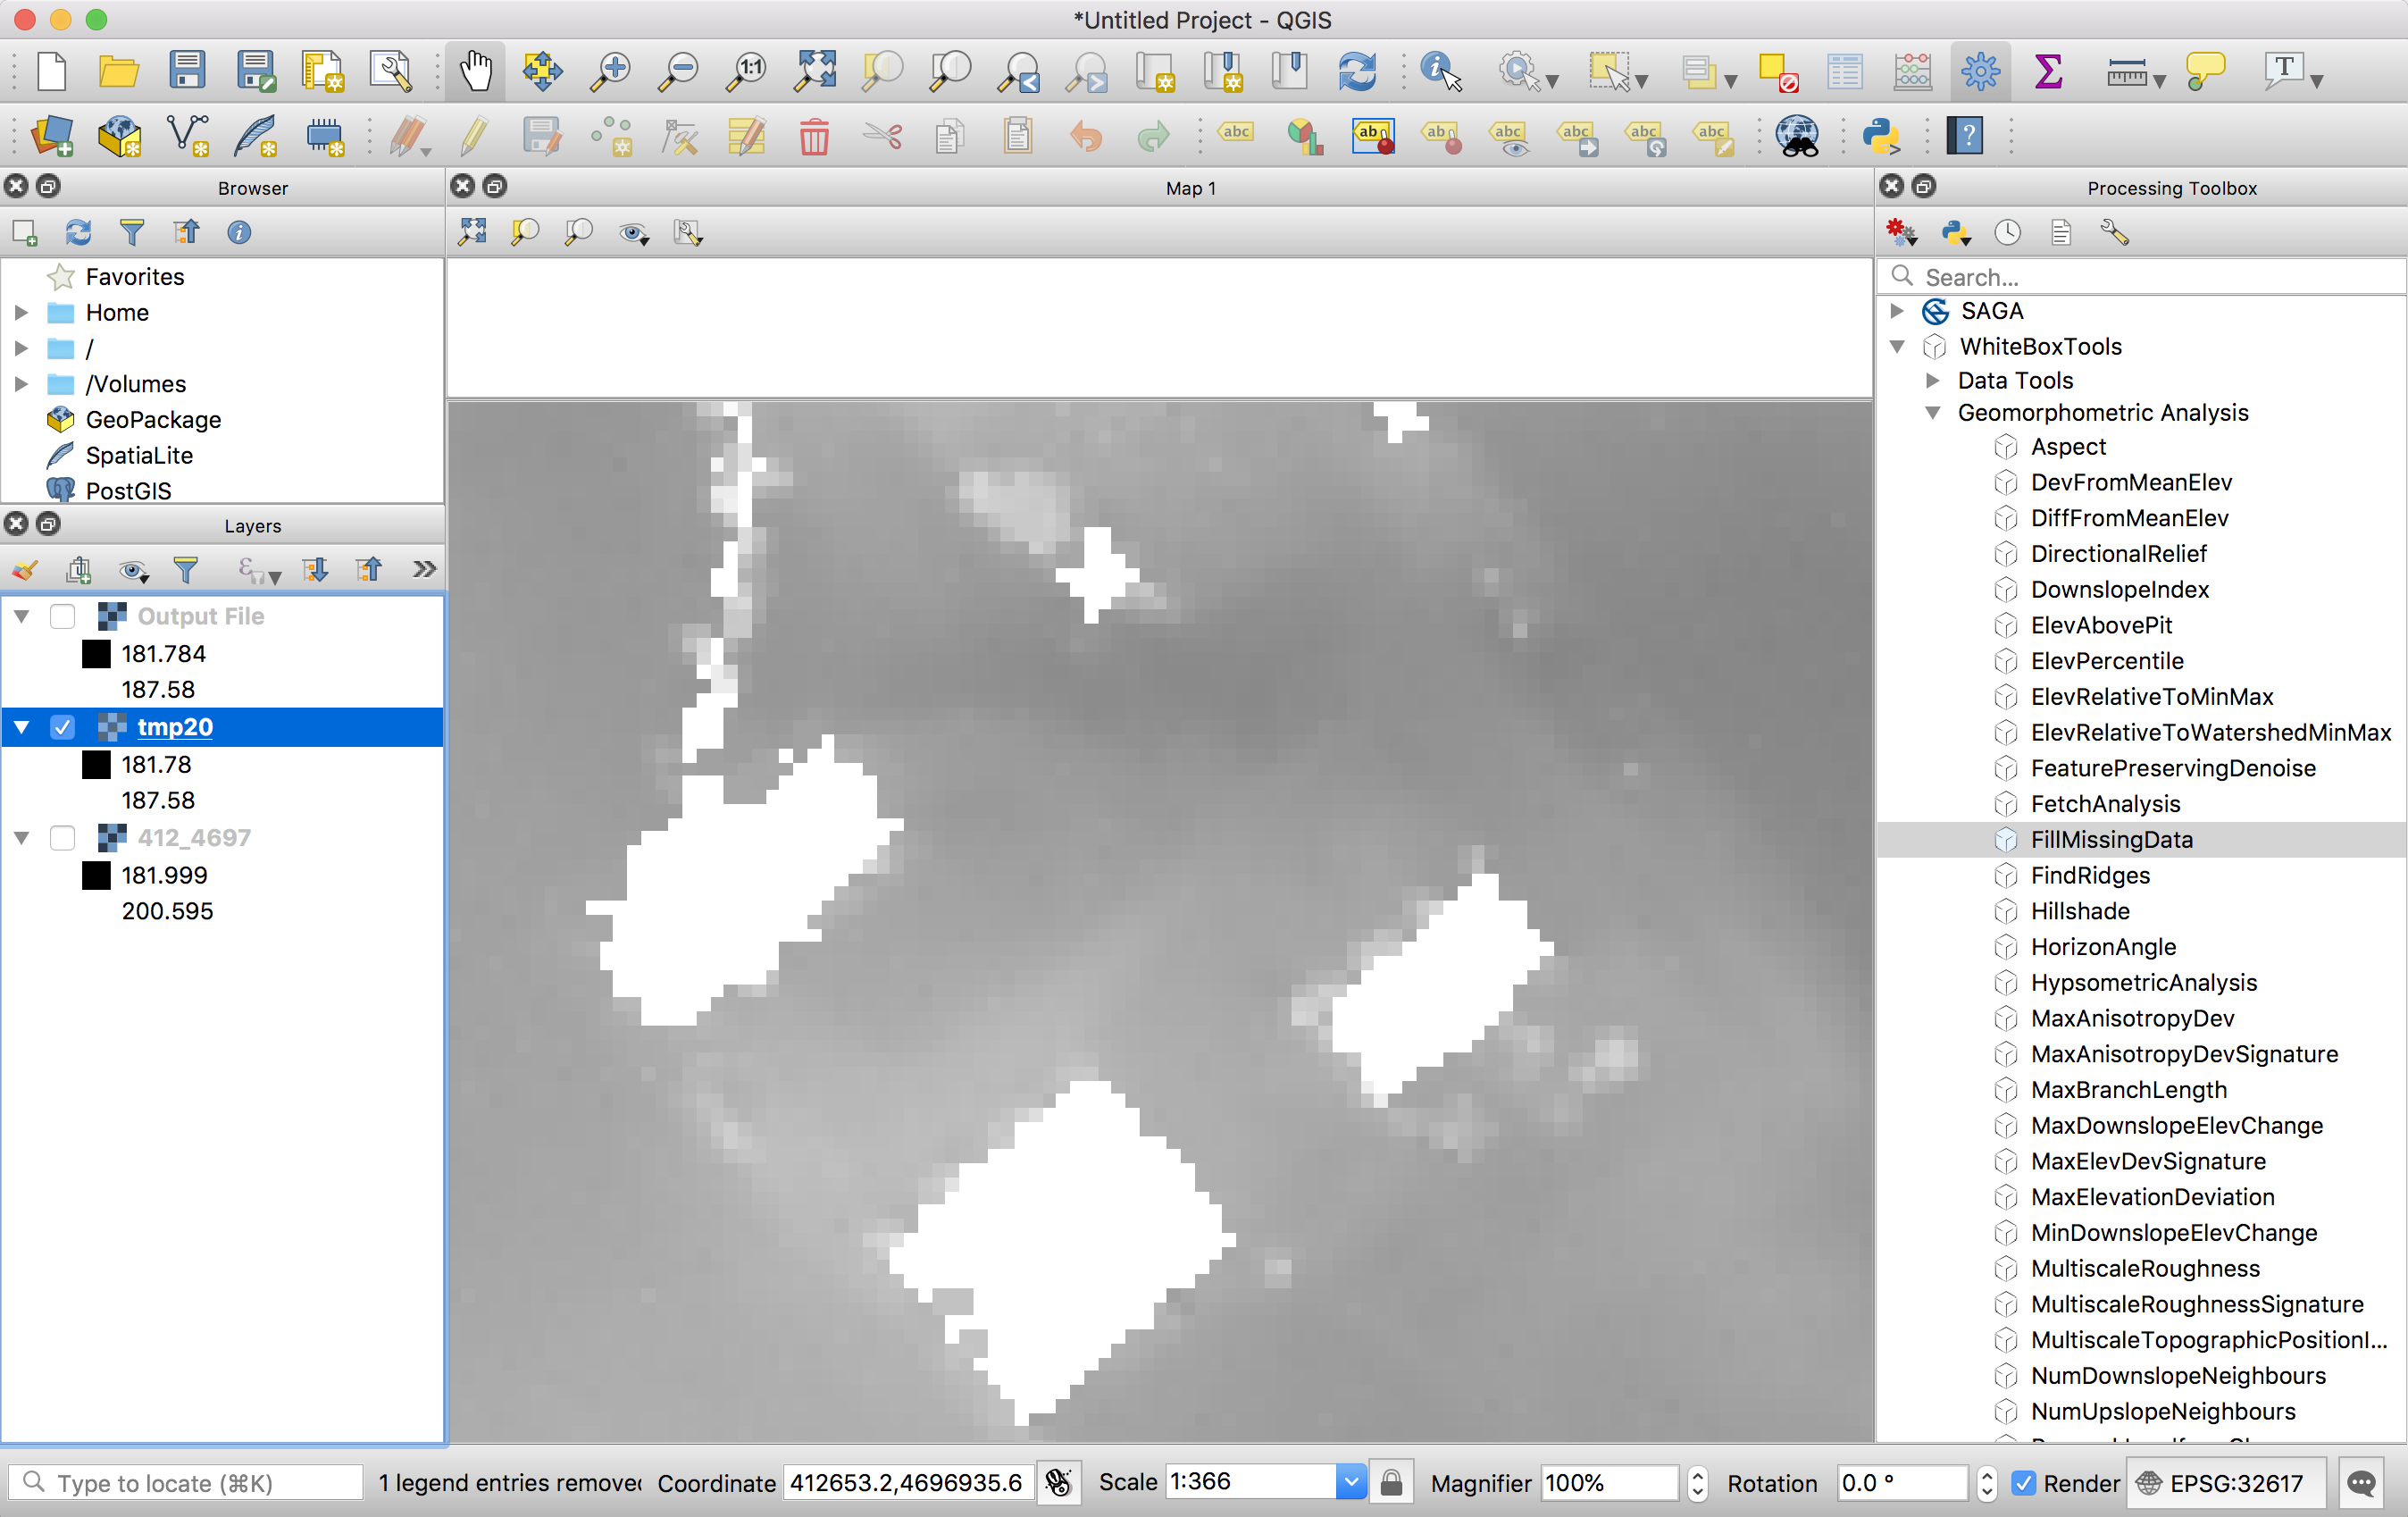Open Processing options wrench icon

(2115, 233)
